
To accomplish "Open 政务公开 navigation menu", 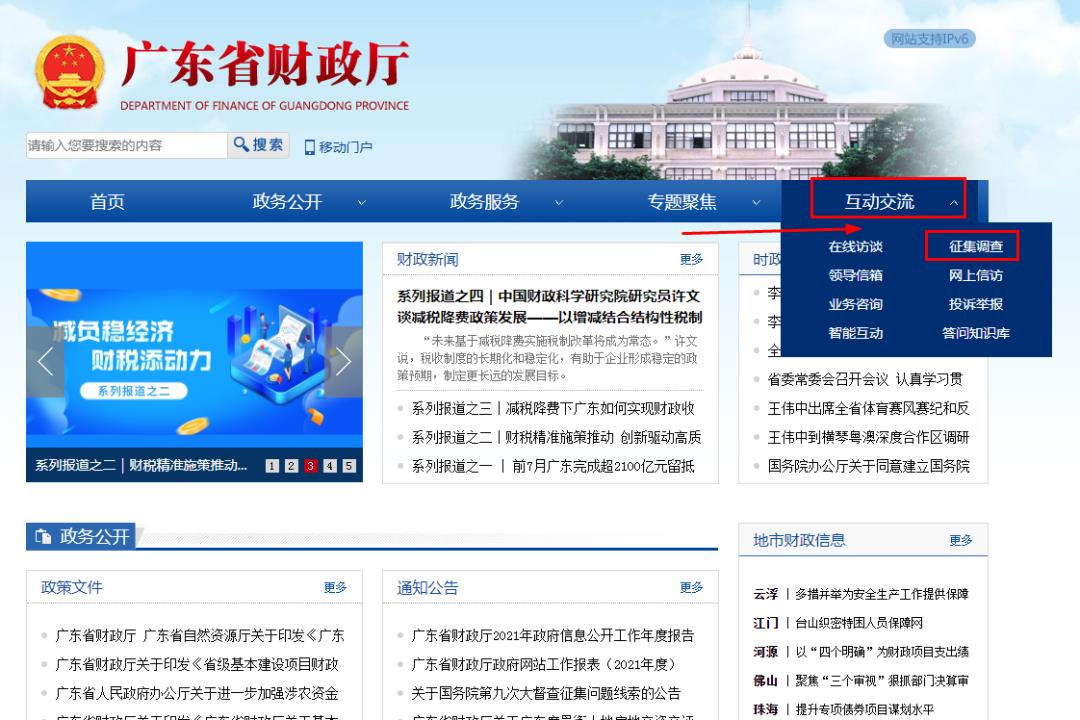I will pyautogui.click(x=287, y=201).
